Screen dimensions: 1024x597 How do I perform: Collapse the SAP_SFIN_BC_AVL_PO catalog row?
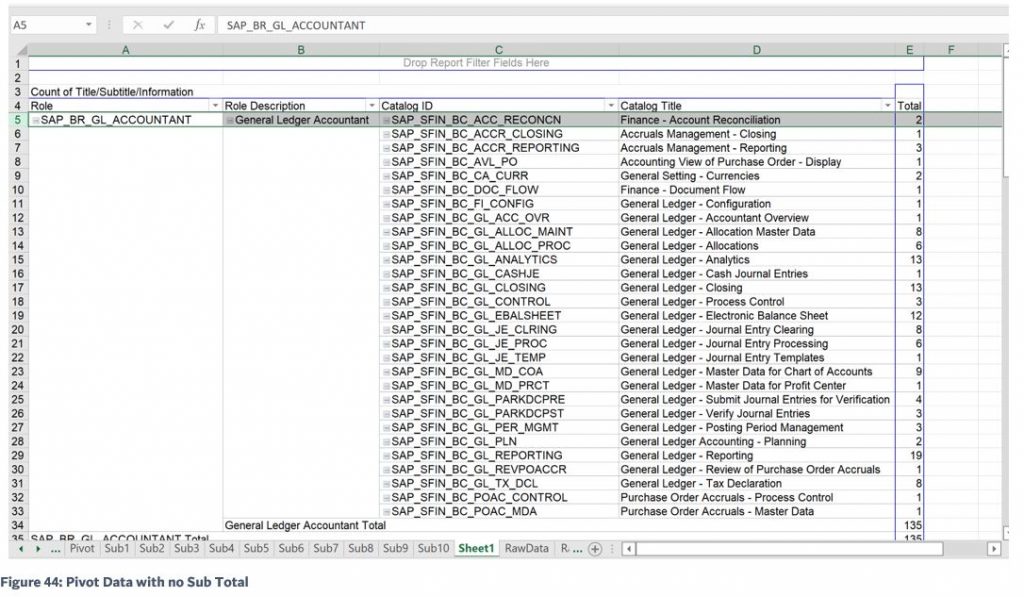click(387, 162)
